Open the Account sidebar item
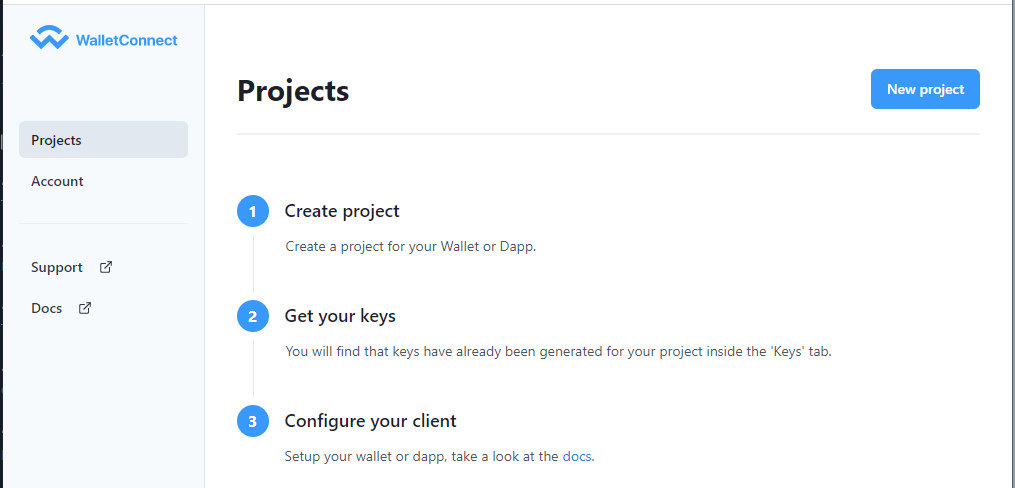 pyautogui.click(x=57, y=181)
